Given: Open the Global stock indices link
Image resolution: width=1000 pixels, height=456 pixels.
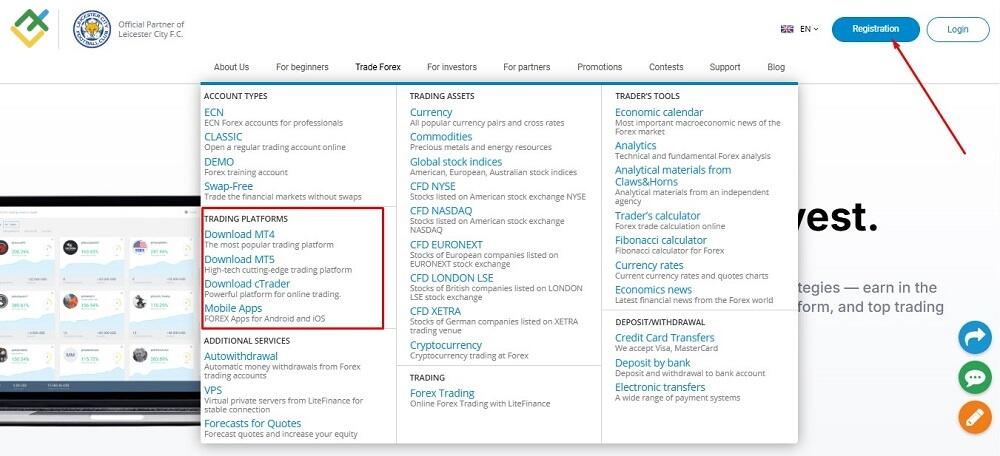Looking at the screenshot, I should point(456,162).
